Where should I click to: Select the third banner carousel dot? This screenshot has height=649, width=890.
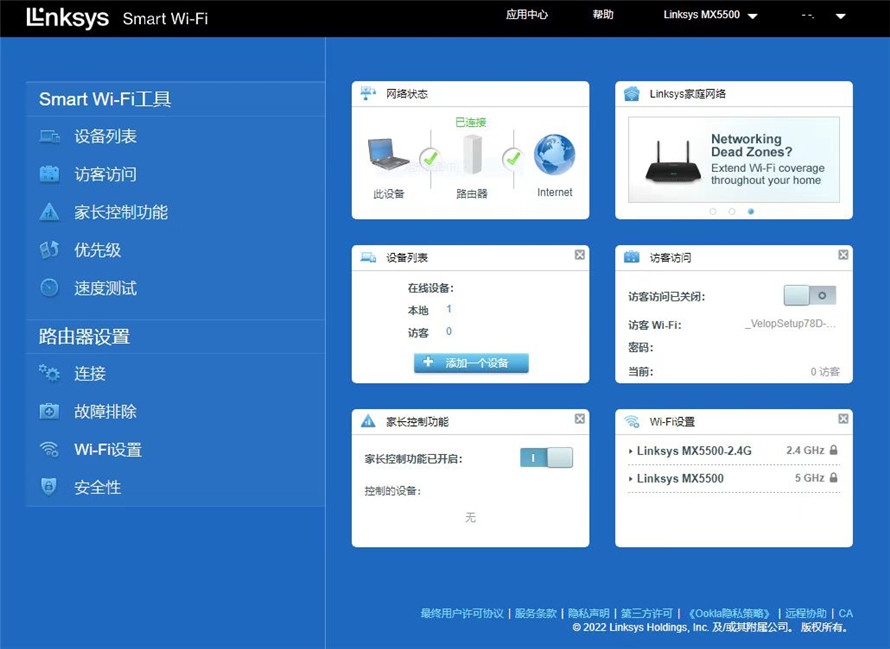click(x=751, y=211)
